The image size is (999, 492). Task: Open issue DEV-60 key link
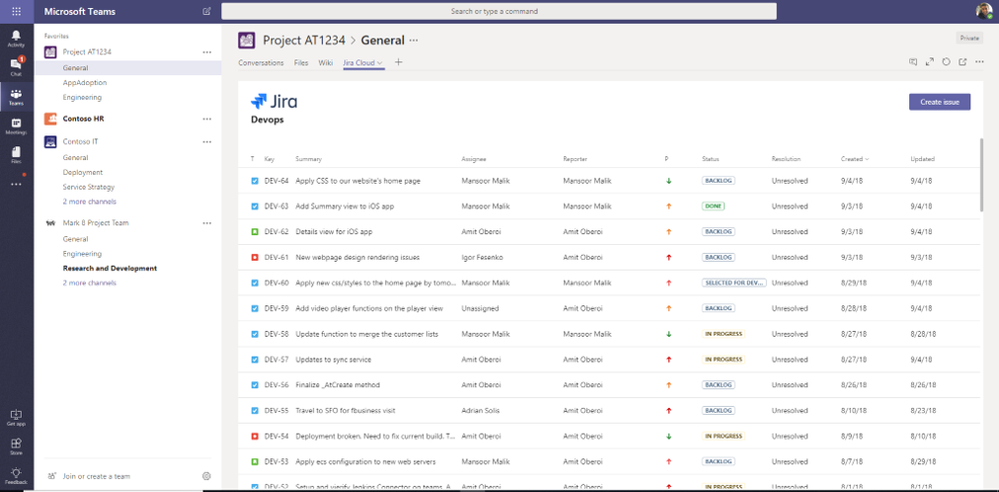pos(277,283)
